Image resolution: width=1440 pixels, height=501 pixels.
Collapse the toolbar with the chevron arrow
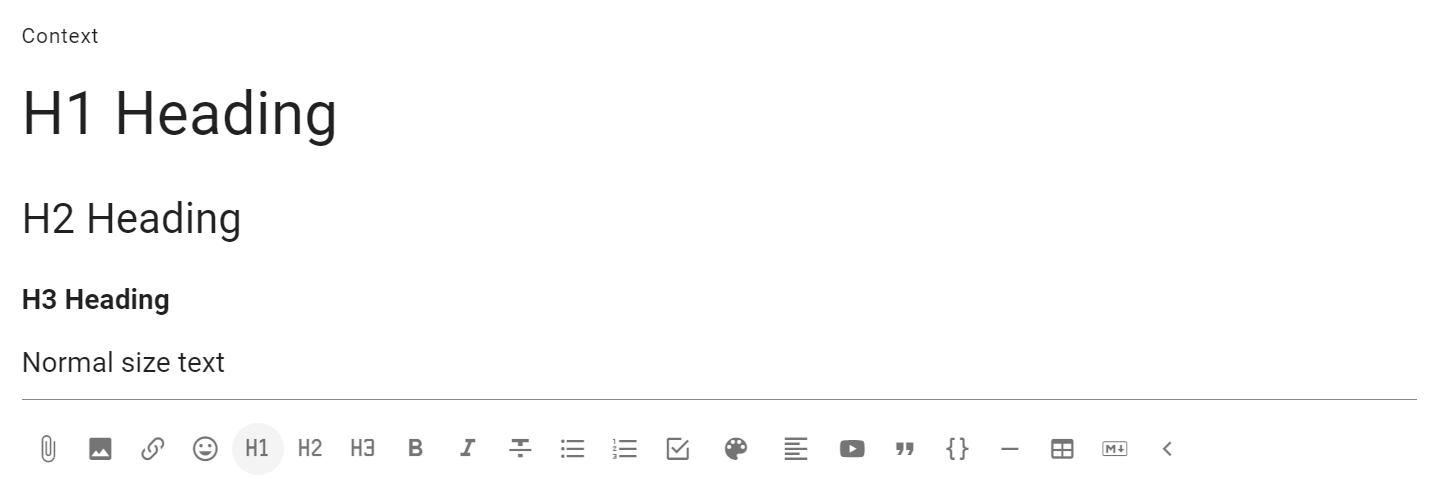click(1167, 449)
